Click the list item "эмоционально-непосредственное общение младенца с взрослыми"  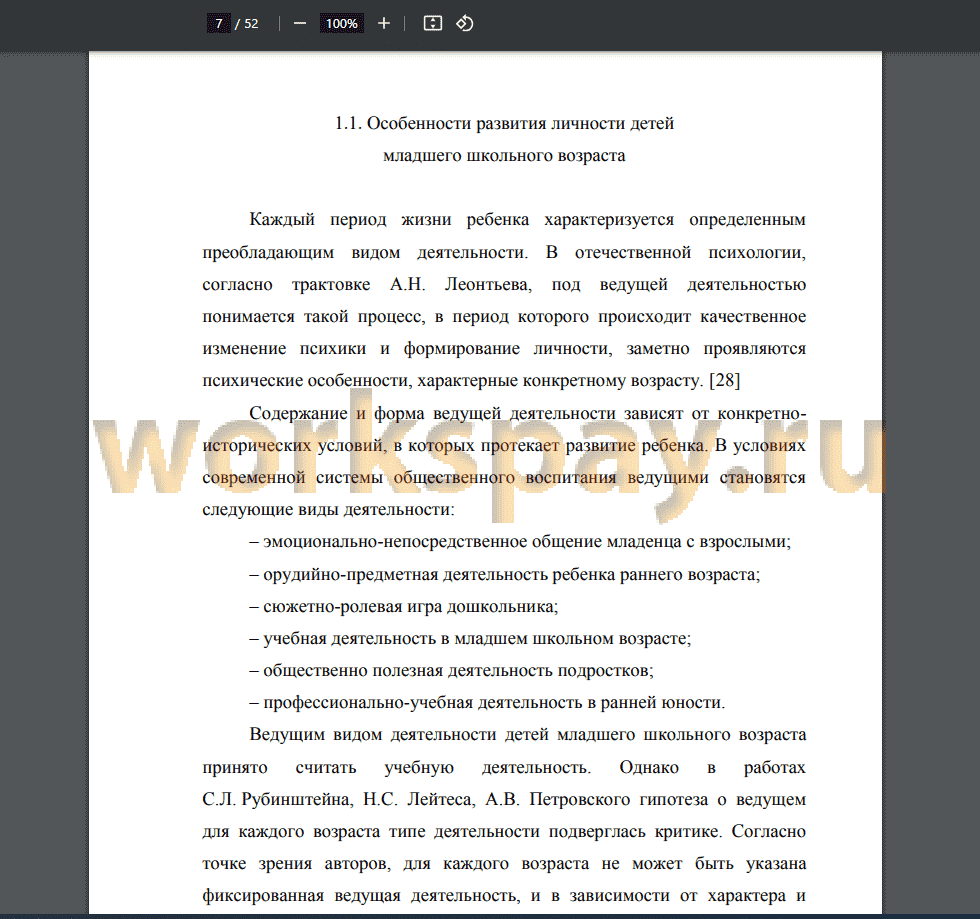(x=526, y=541)
